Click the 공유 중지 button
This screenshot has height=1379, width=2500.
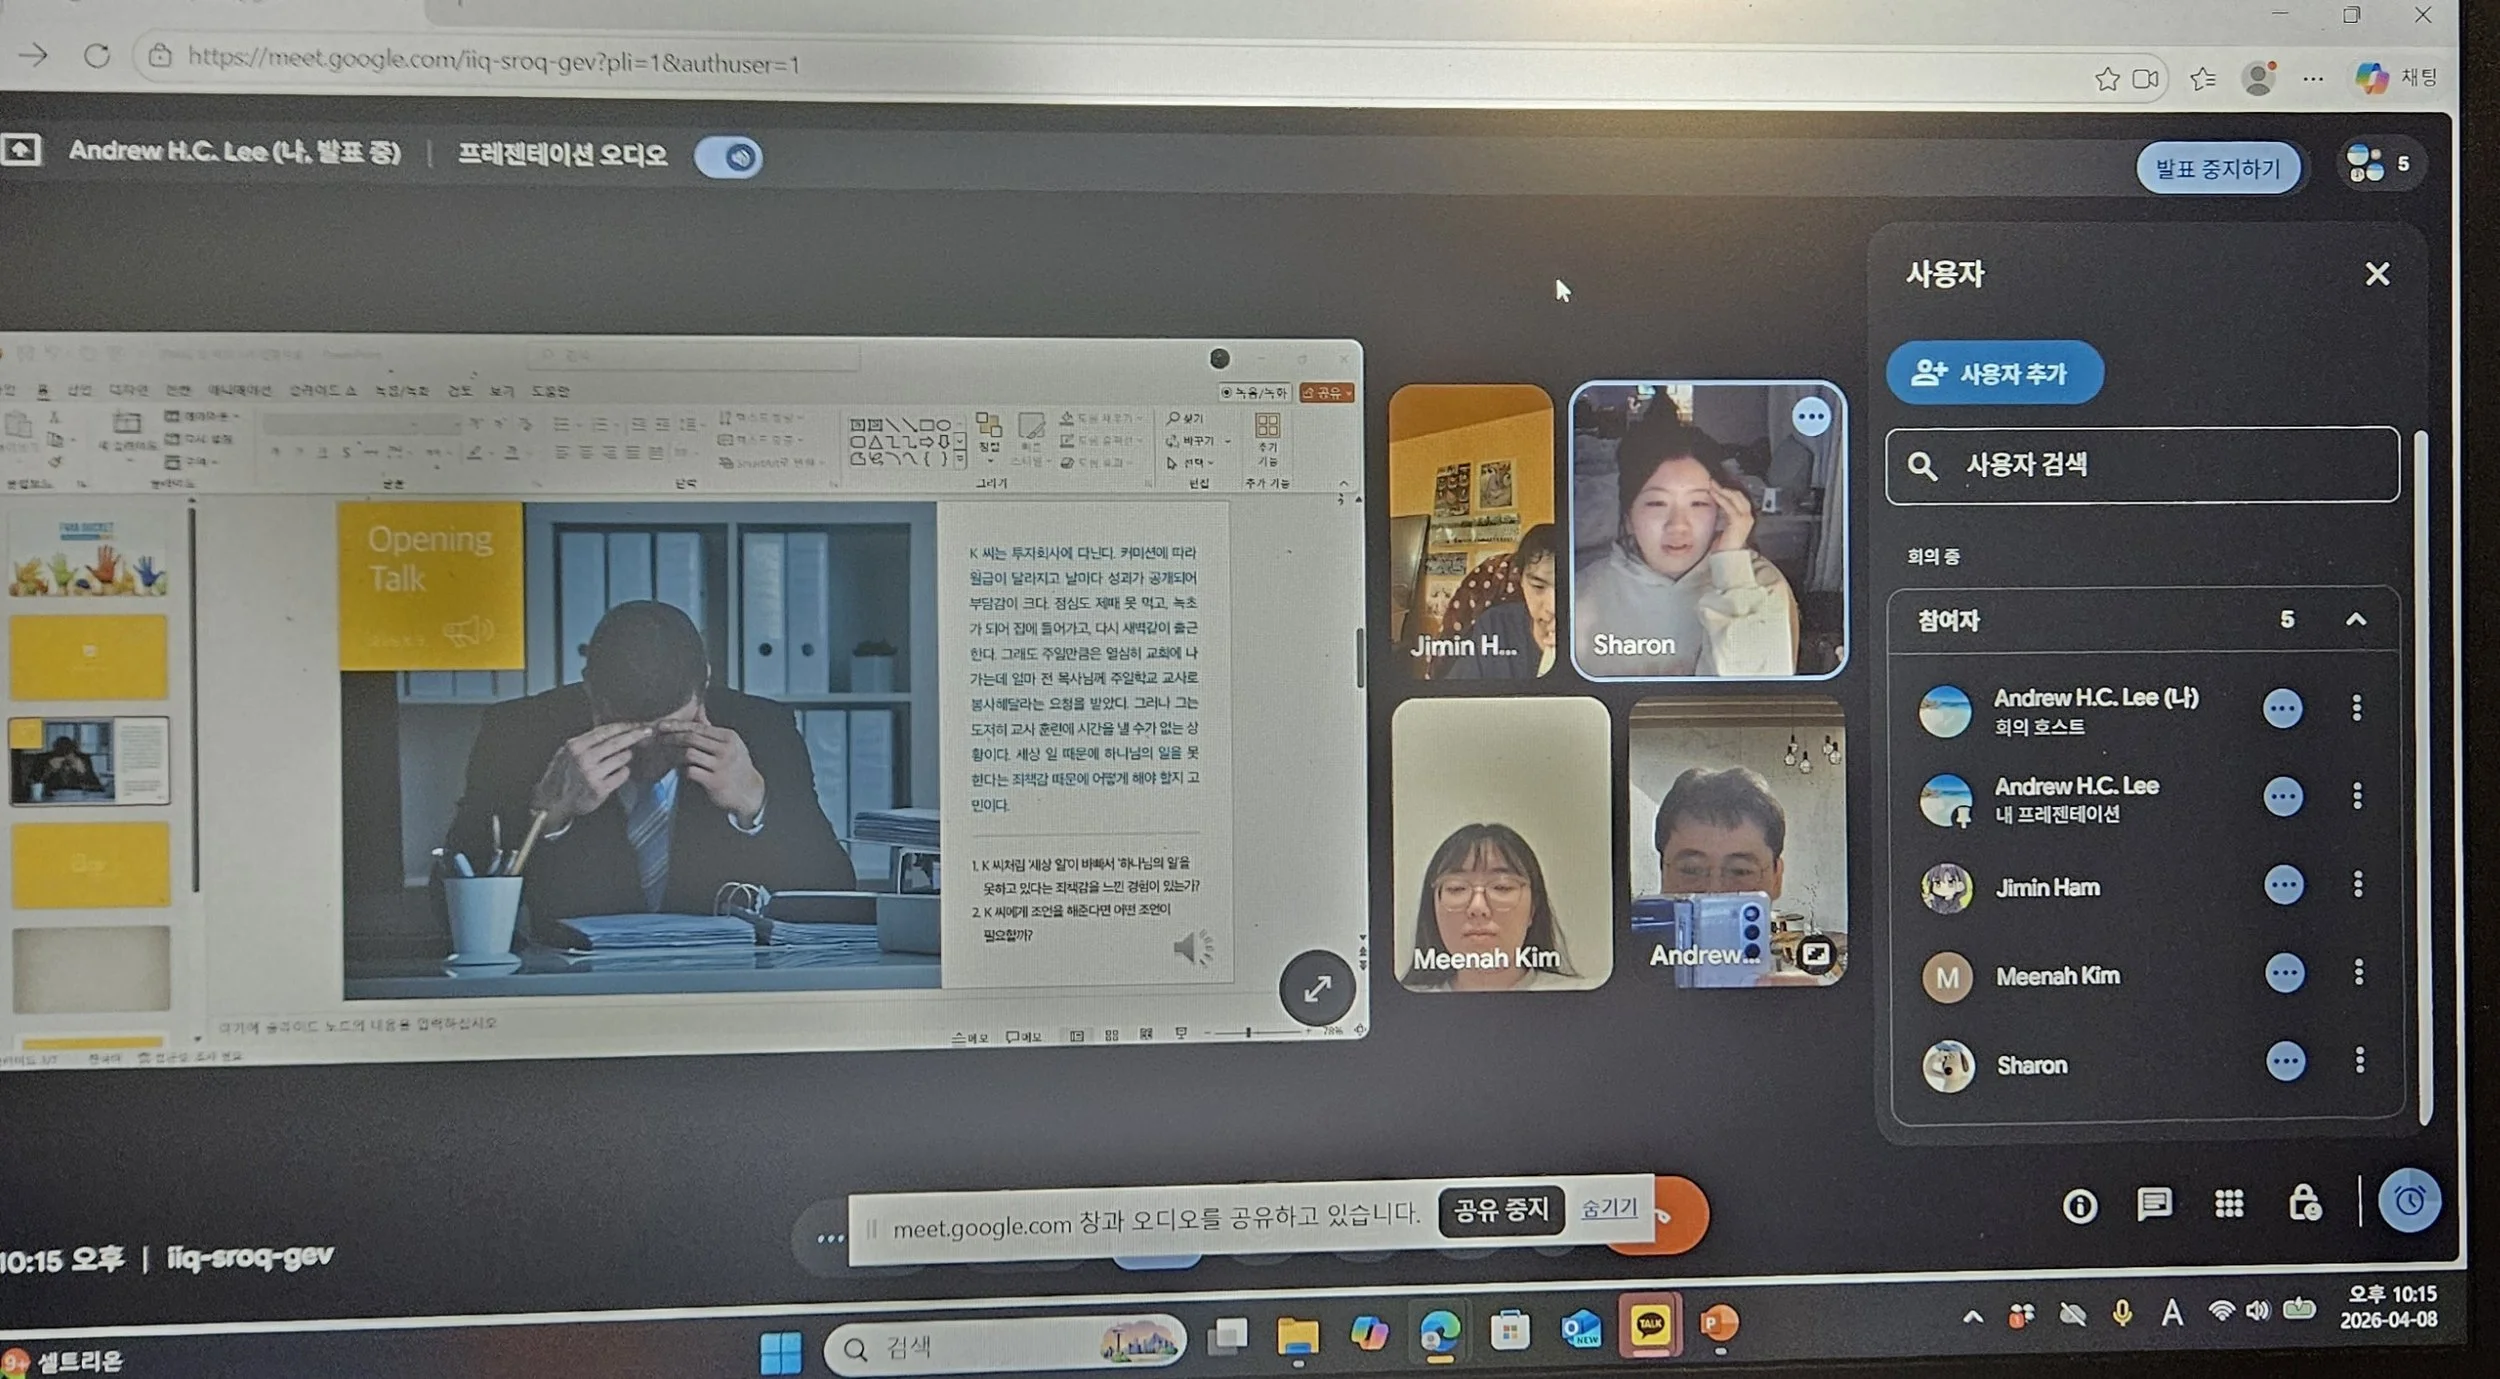click(1501, 1212)
